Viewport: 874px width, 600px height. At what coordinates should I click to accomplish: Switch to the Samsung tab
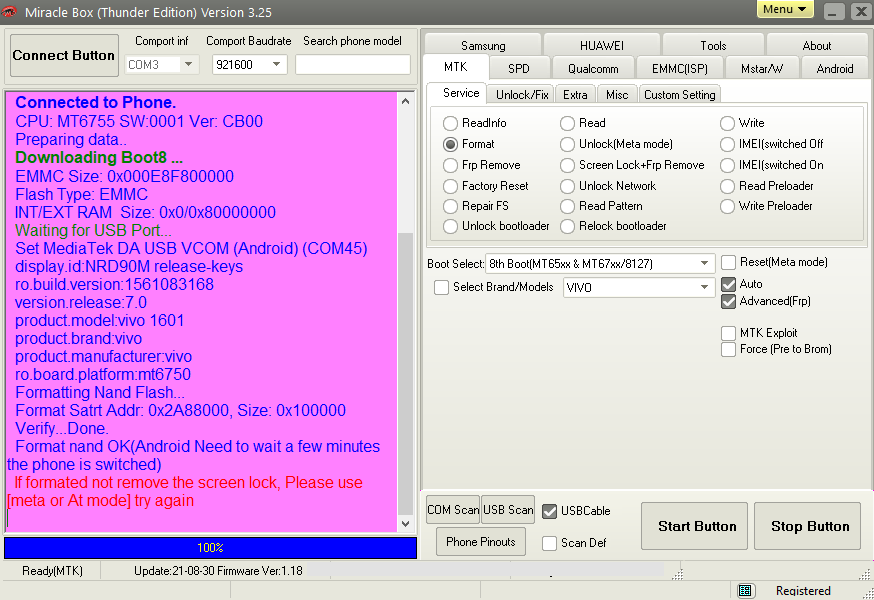pos(483,46)
